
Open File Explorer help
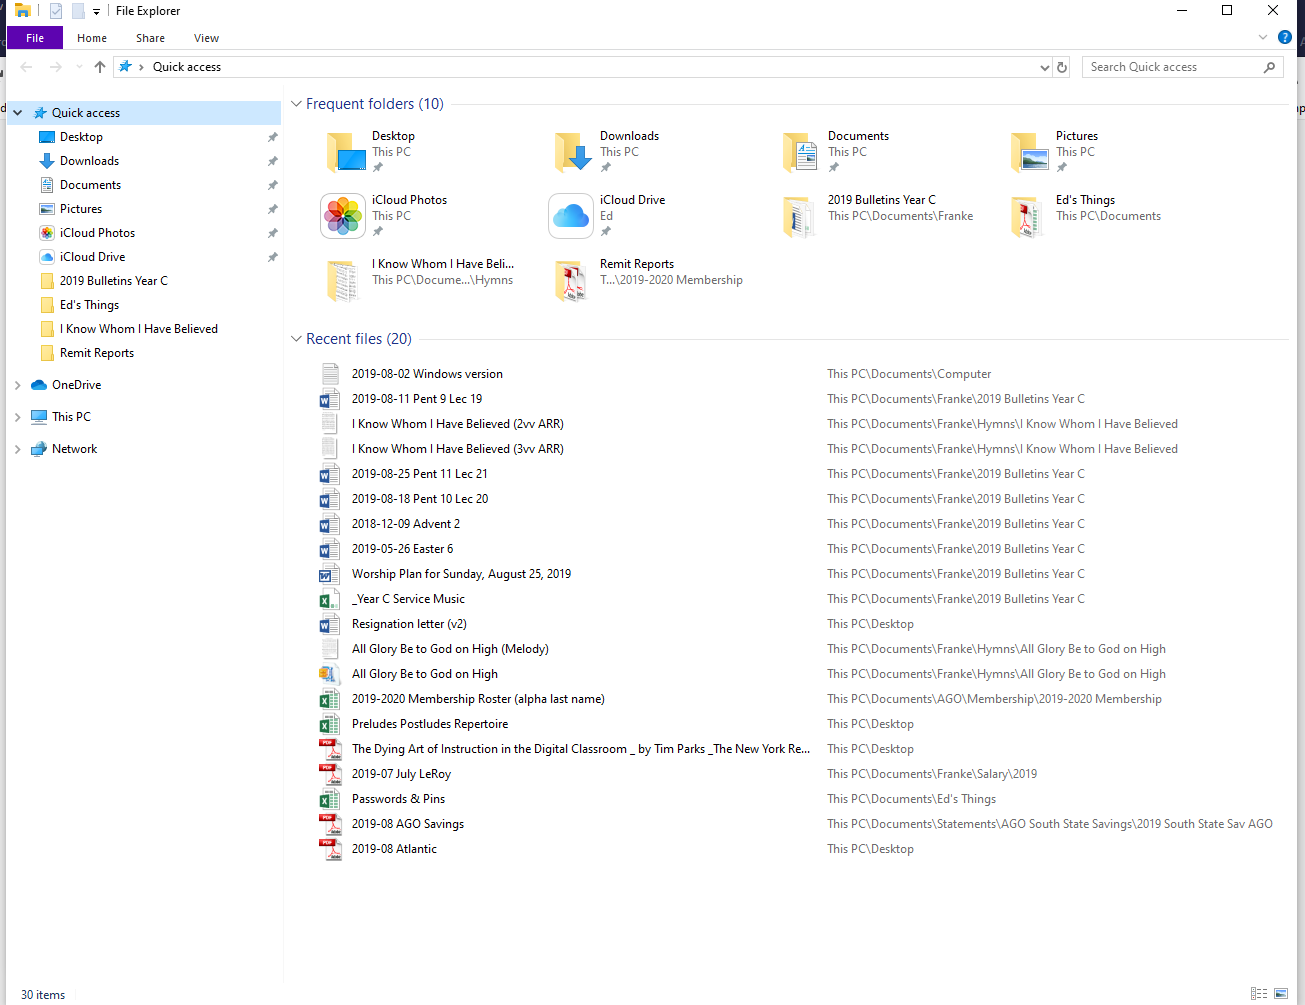(x=1285, y=37)
